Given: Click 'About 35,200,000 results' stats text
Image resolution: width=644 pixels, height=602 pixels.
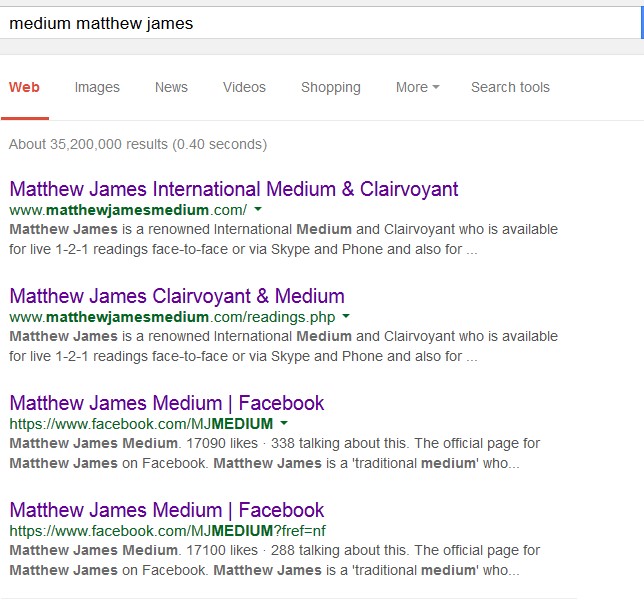Looking at the screenshot, I should pyautogui.click(x=138, y=145).
